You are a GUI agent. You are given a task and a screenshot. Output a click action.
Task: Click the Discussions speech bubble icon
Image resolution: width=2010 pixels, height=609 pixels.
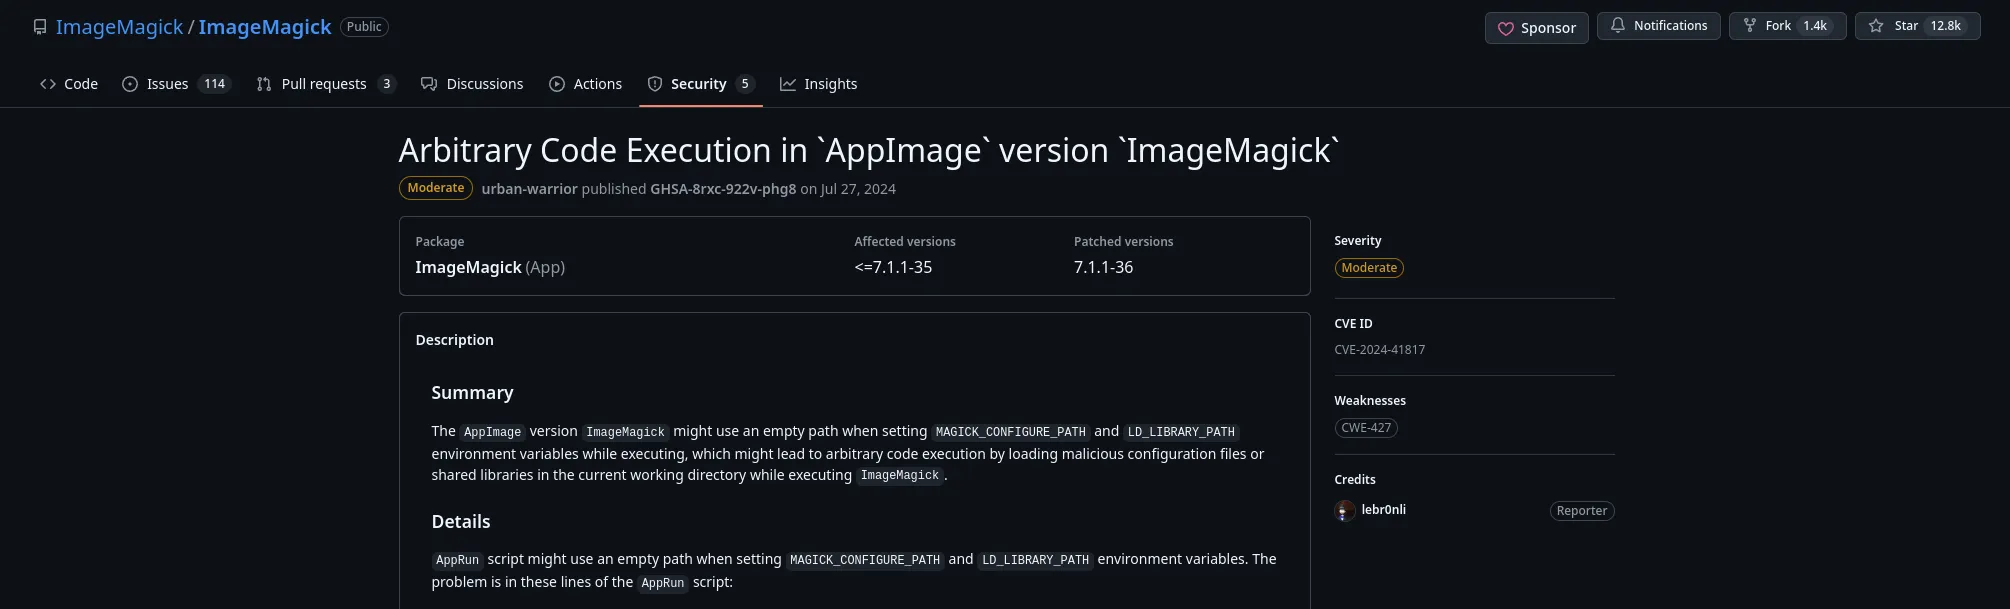point(429,84)
